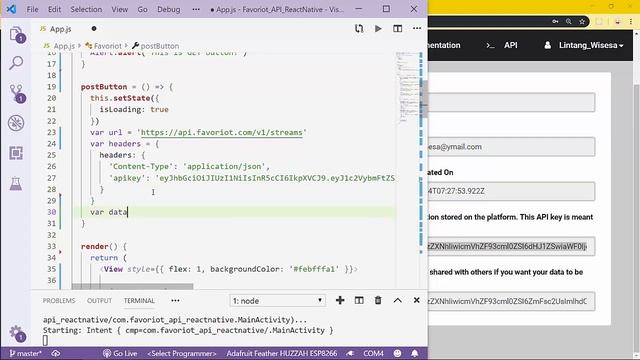Click the unsaved dot on the App.js tab
This screenshot has height=360, width=640.
click(94, 29)
